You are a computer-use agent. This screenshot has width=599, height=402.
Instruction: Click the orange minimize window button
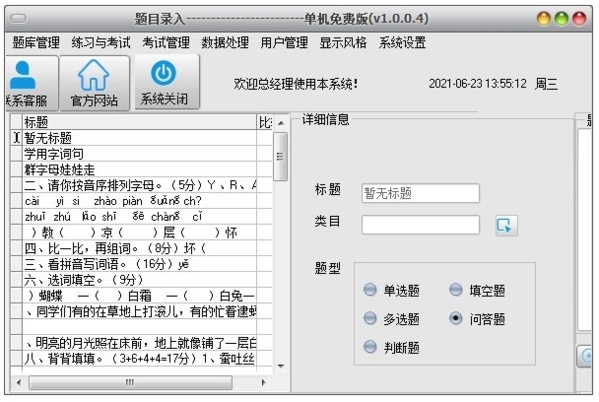coord(544,19)
